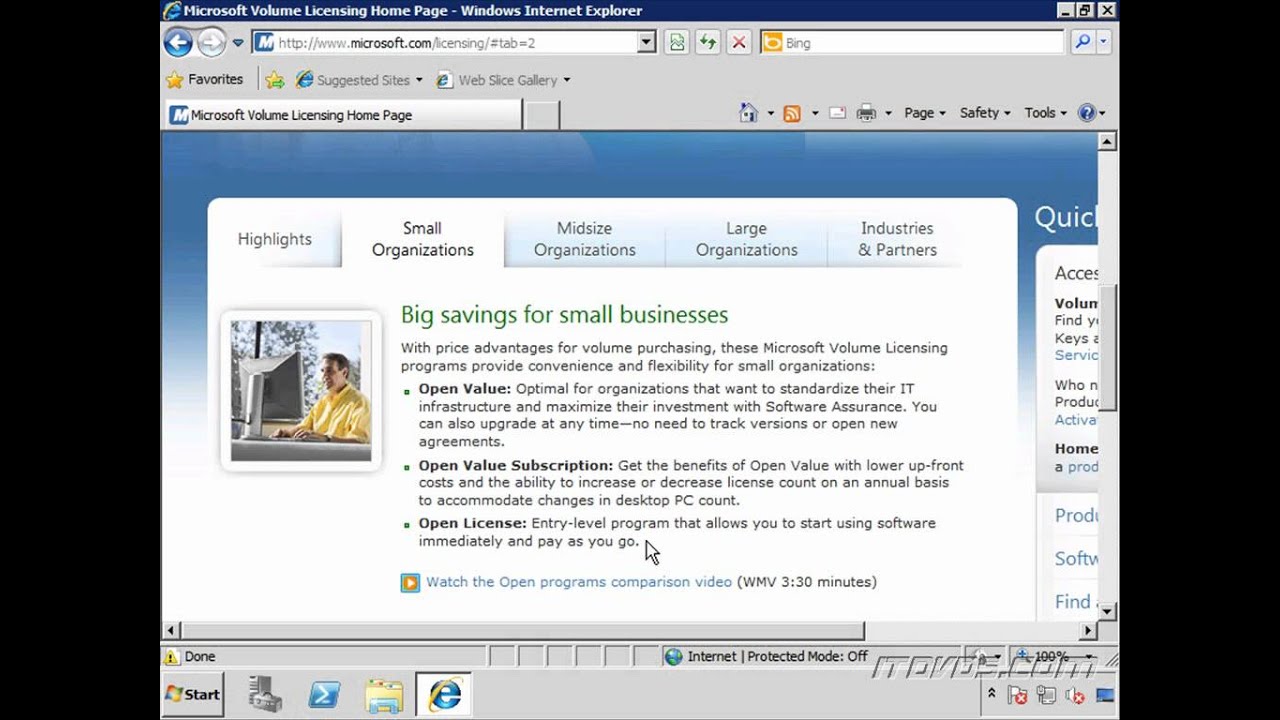The width and height of the screenshot is (1280, 720).
Task: Click the Print icon
Action: pyautogui.click(x=866, y=114)
